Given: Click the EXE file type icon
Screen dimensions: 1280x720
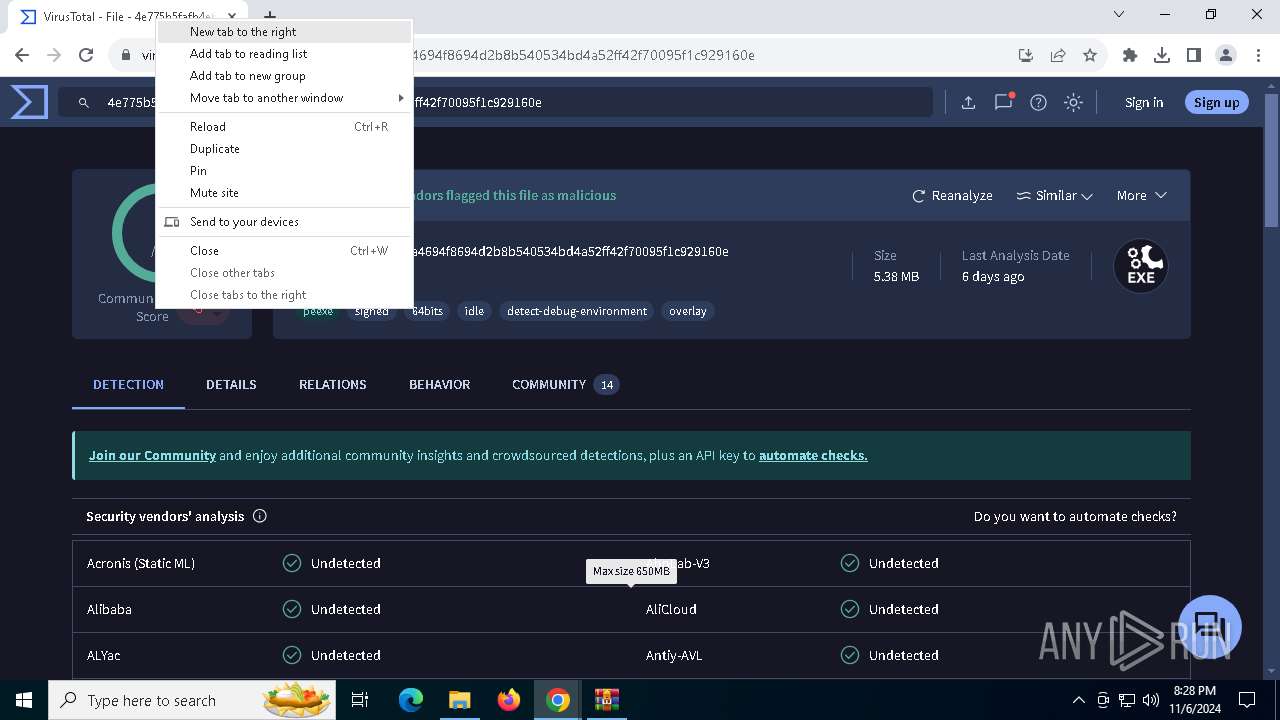Looking at the screenshot, I should coord(1141,265).
